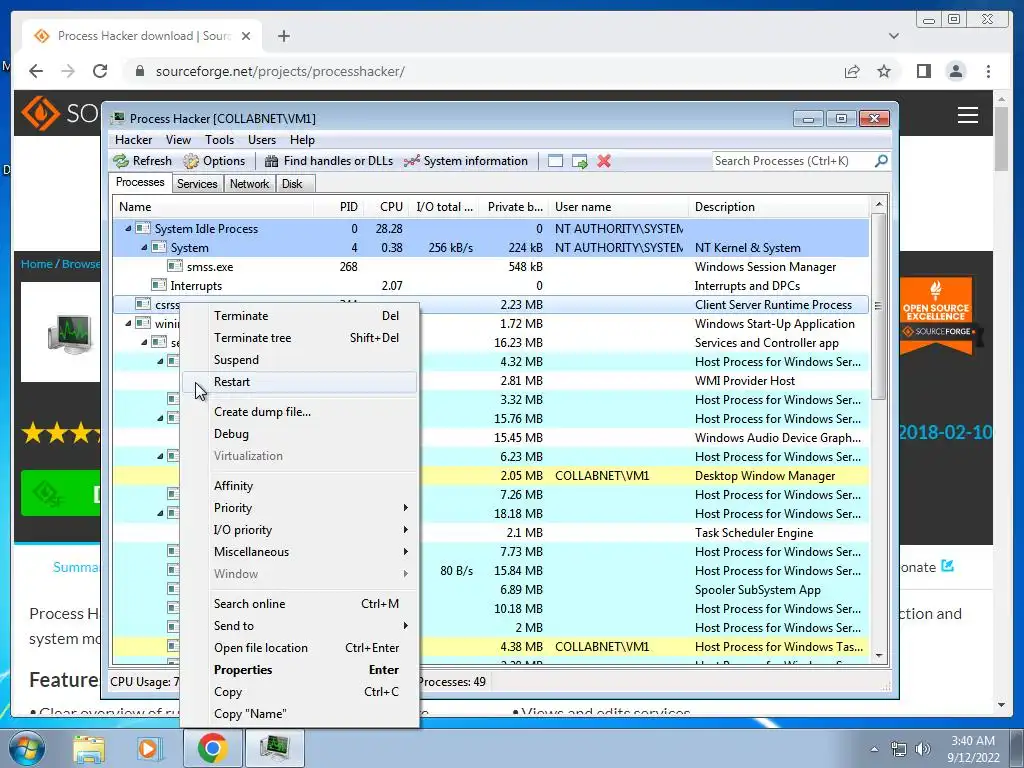1024x768 pixels.
Task: Click Process Hacker taskbar icon
Action: click(275, 748)
